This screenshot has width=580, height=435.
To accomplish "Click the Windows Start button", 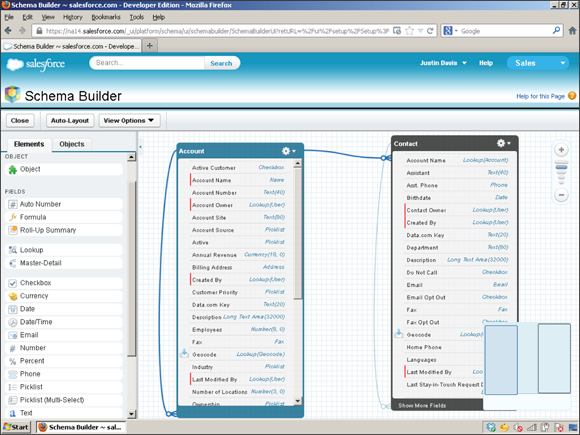I will [x=16, y=427].
